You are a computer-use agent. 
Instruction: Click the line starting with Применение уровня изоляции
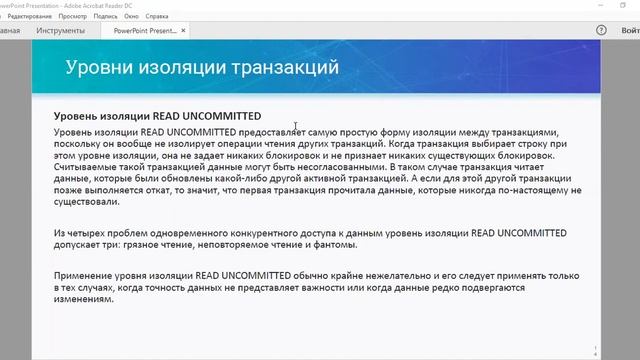(x=317, y=276)
